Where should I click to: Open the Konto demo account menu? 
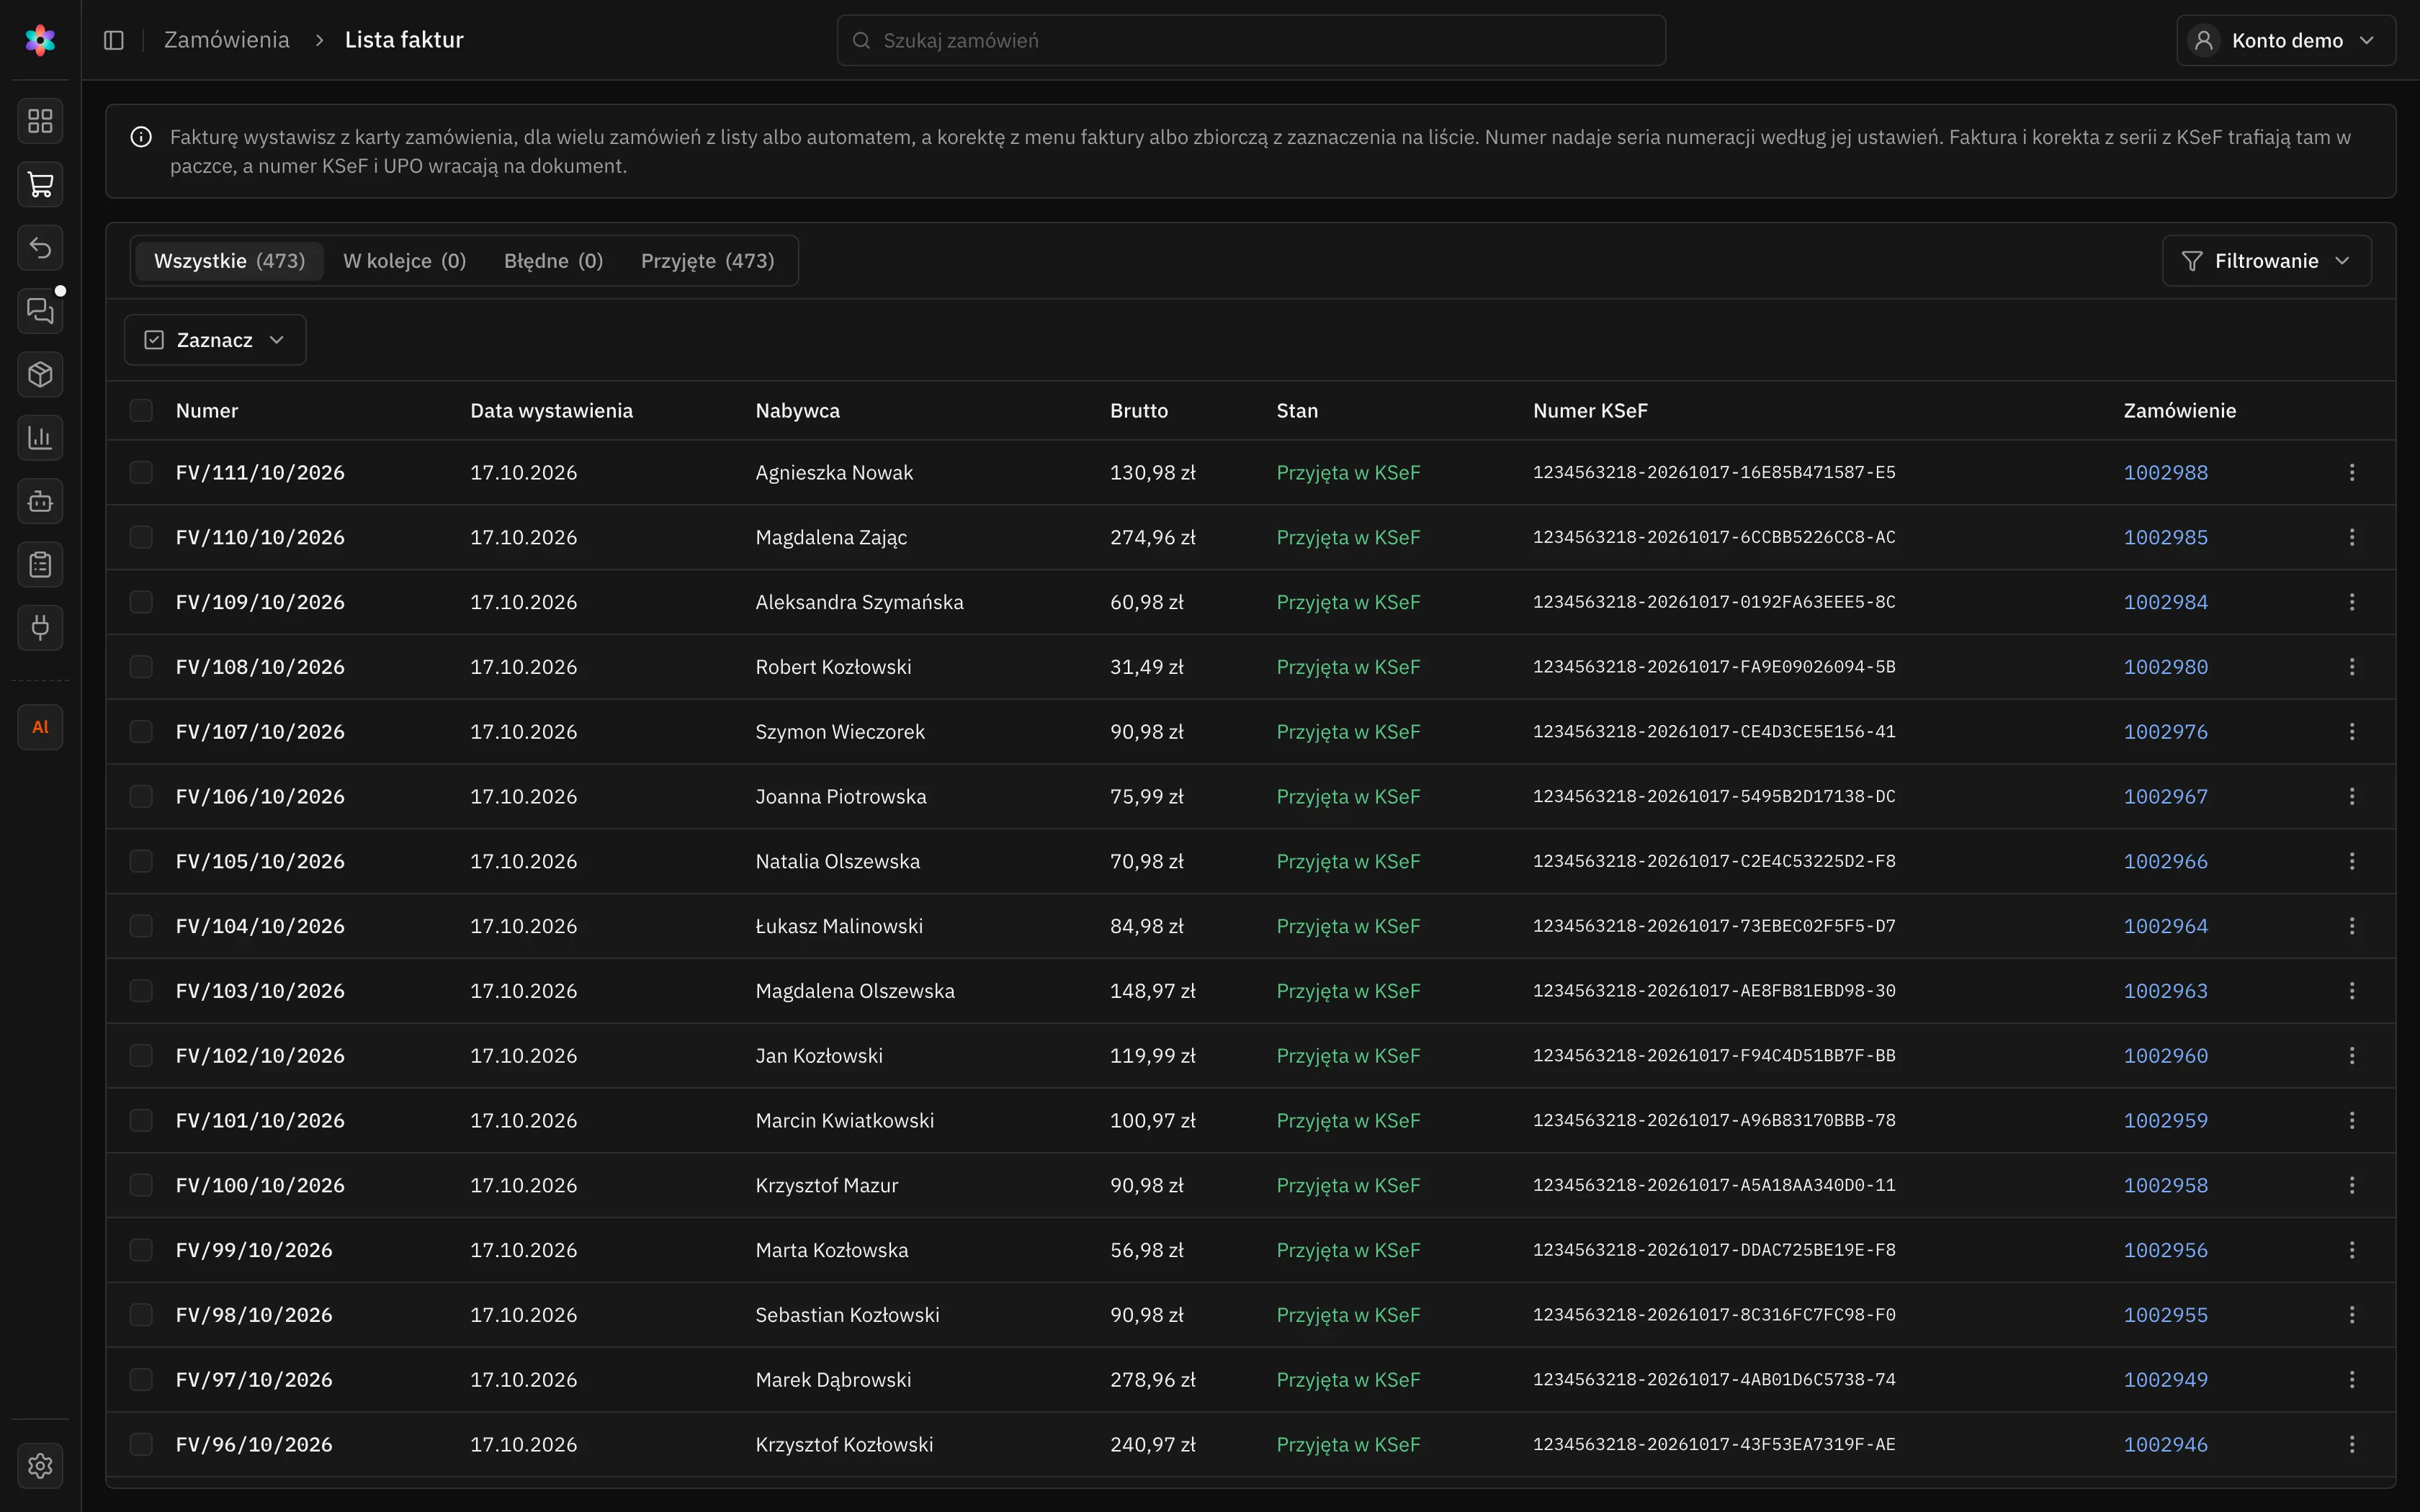coord(2285,40)
